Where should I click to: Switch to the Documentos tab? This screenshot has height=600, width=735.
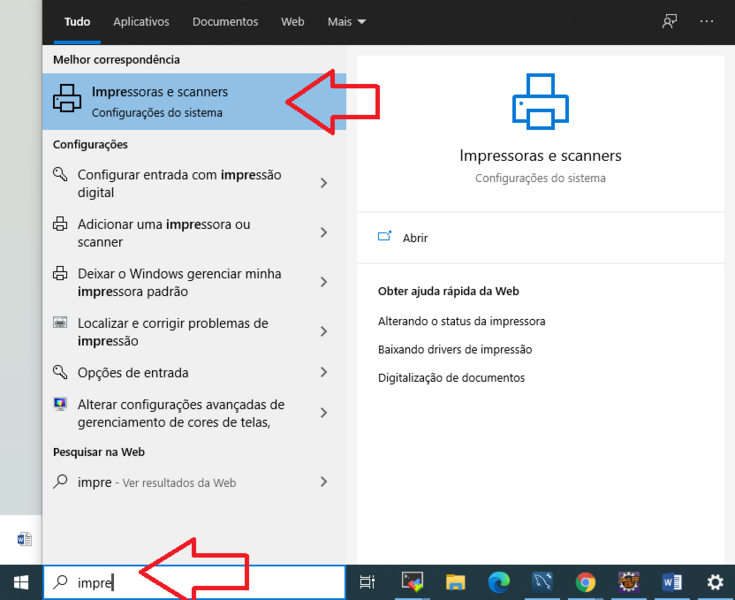point(225,22)
